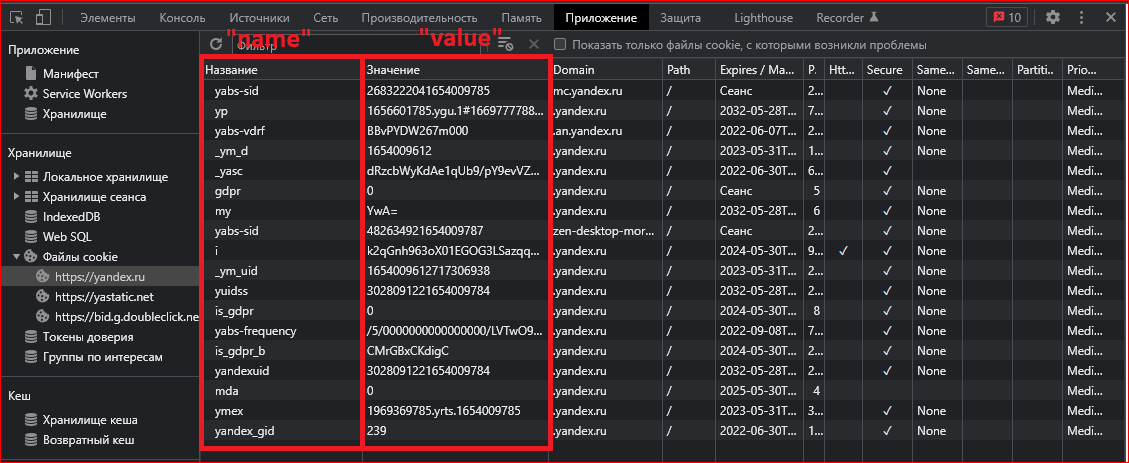Select the https://yastatic.net cookie source
Viewport: 1129px width, 463px height.
click(x=104, y=297)
